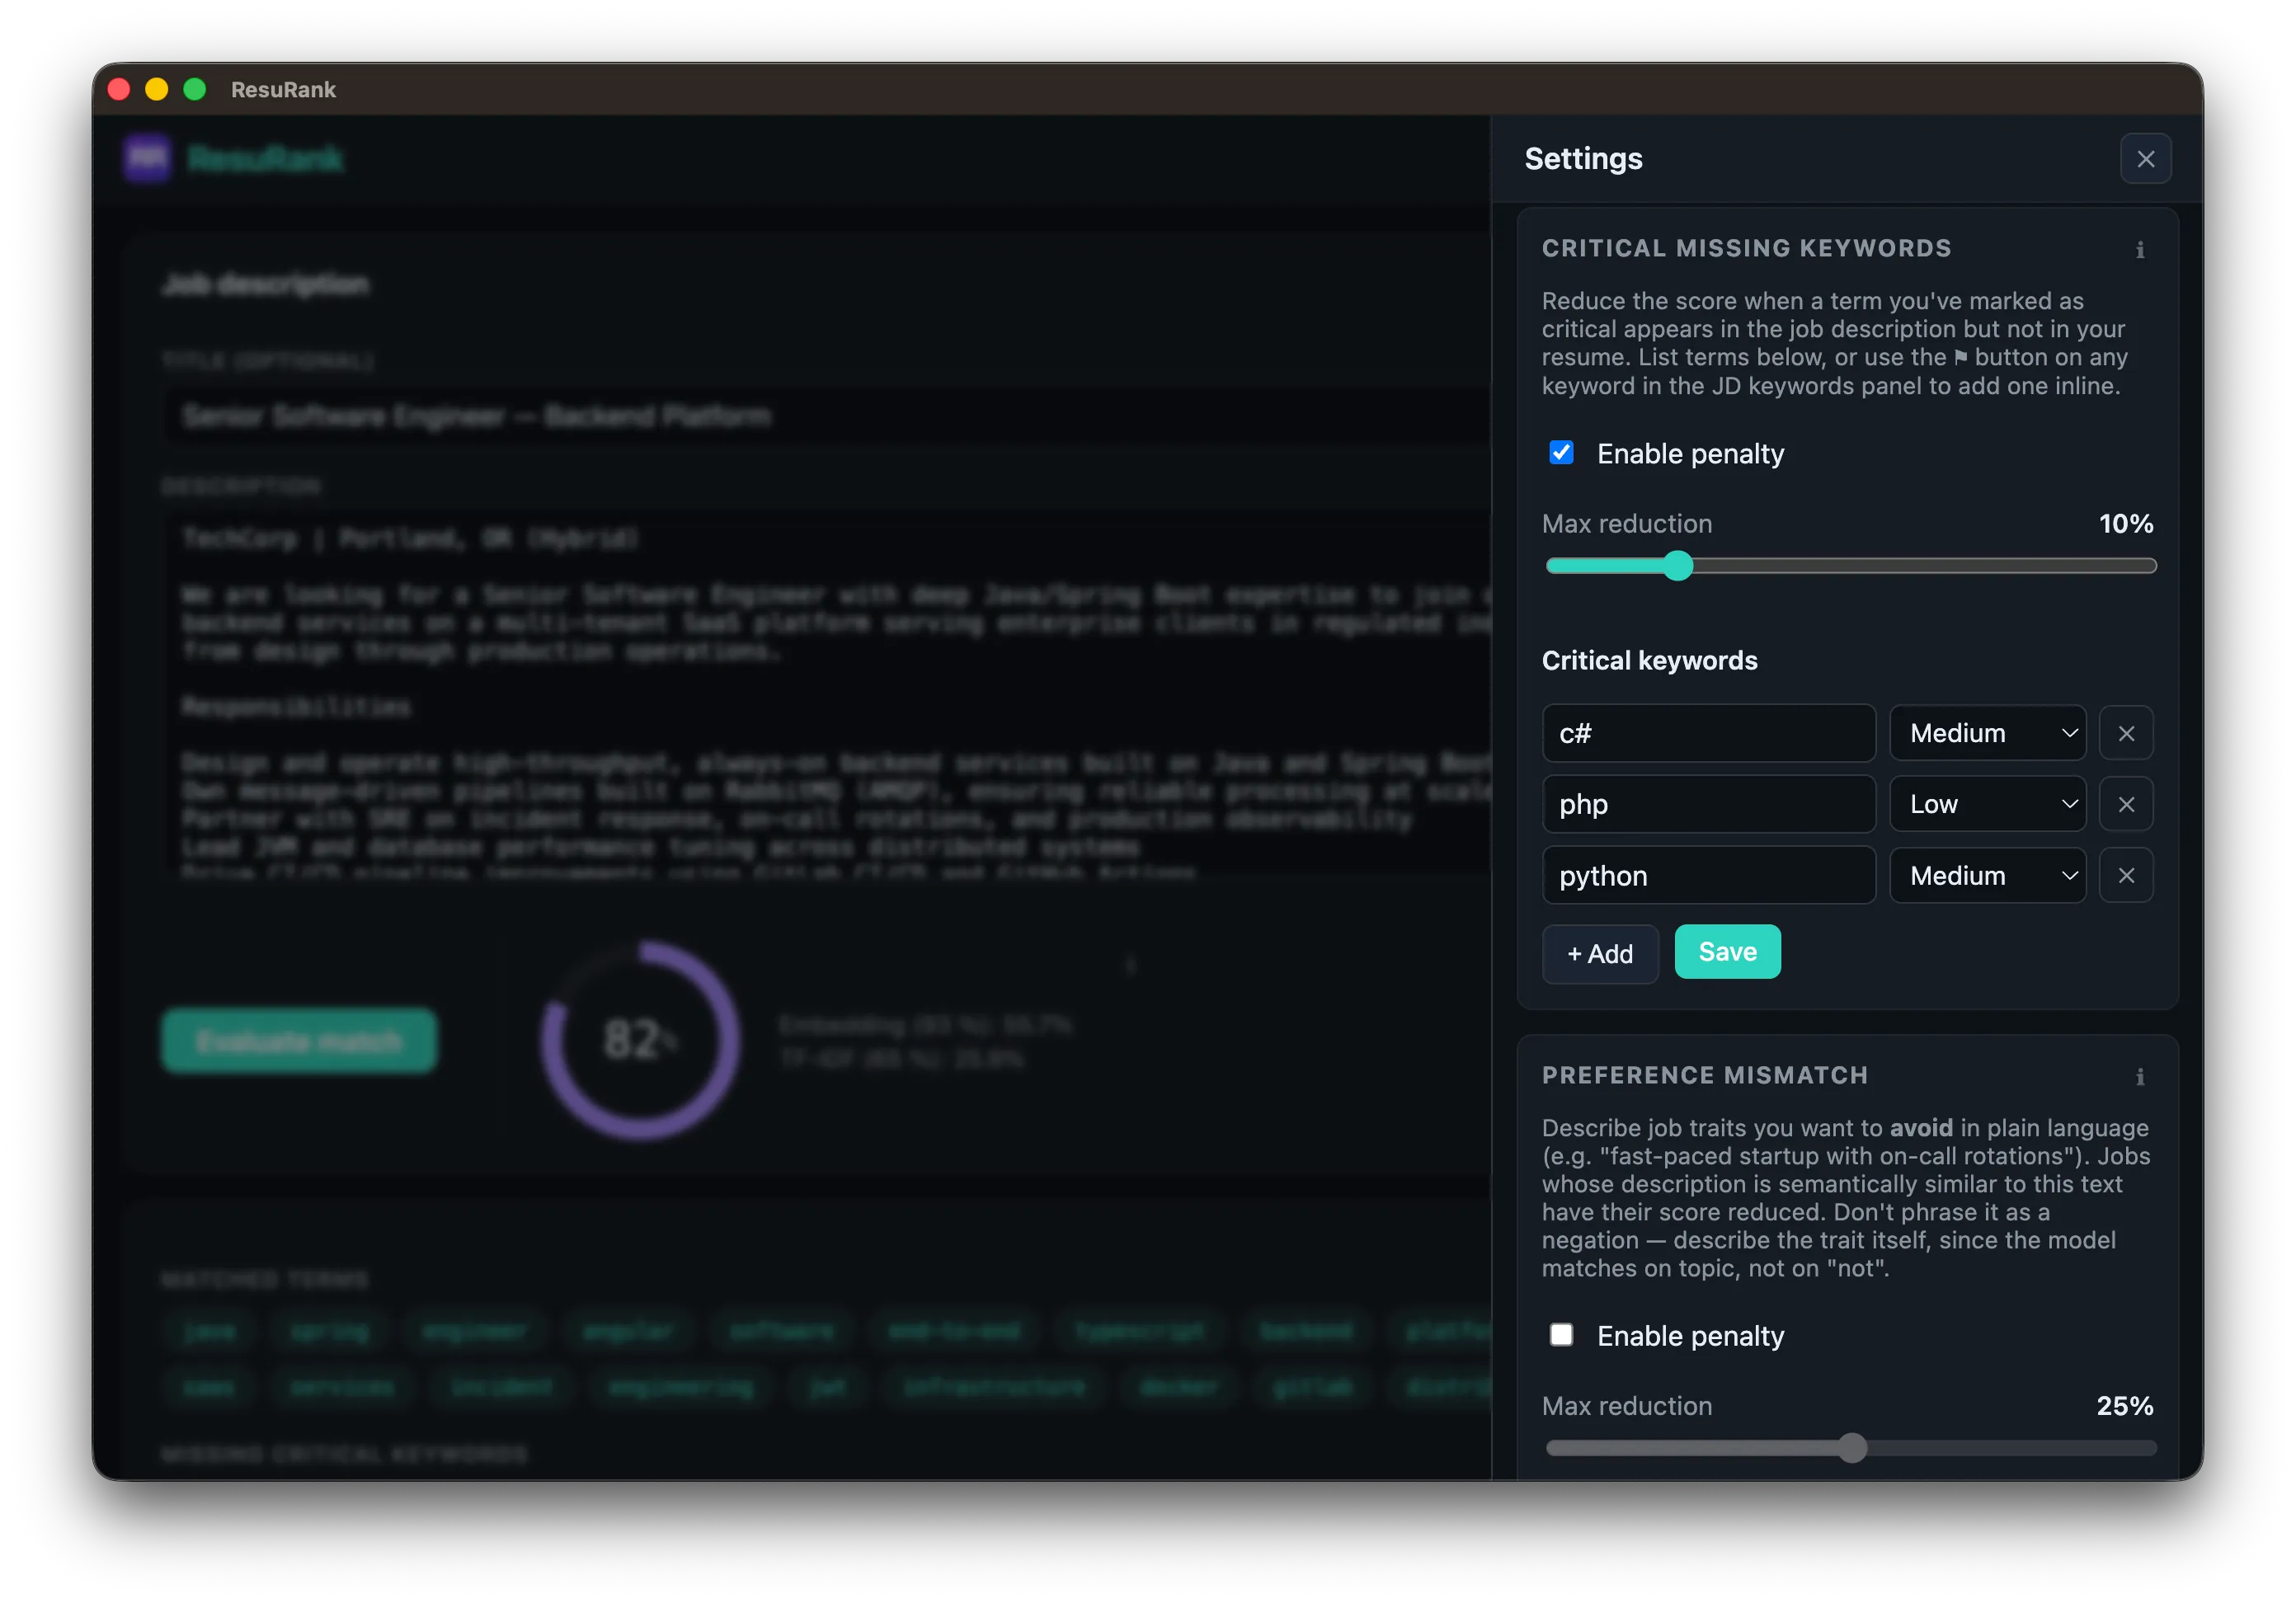This screenshot has height=1603, width=2296.
Task: Click the 25% reduction value
Action: (x=2124, y=1405)
